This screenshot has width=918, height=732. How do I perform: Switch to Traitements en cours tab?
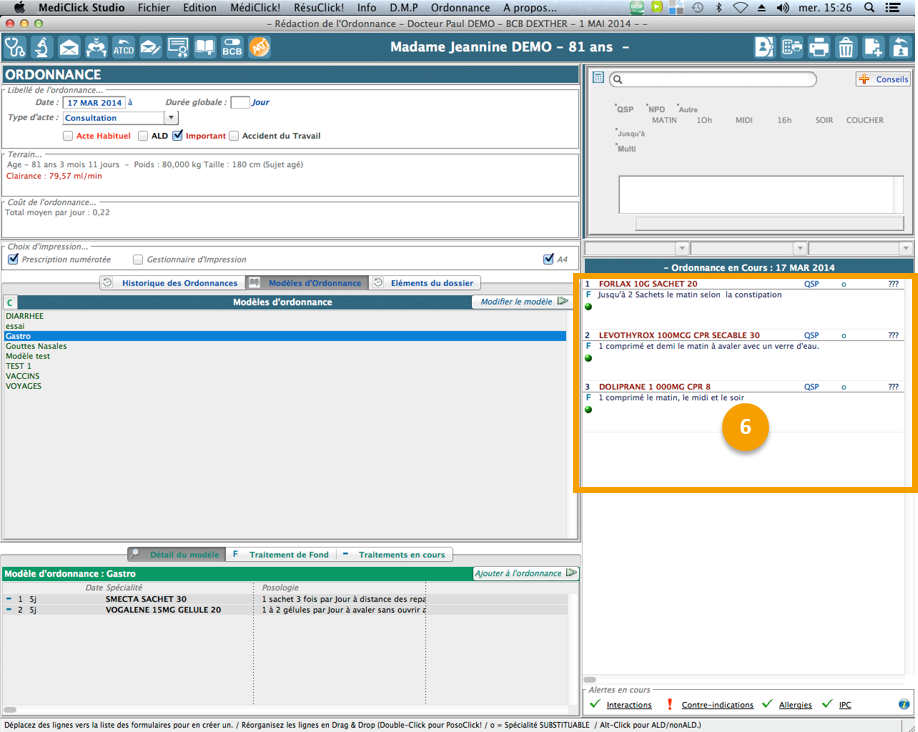coord(395,555)
